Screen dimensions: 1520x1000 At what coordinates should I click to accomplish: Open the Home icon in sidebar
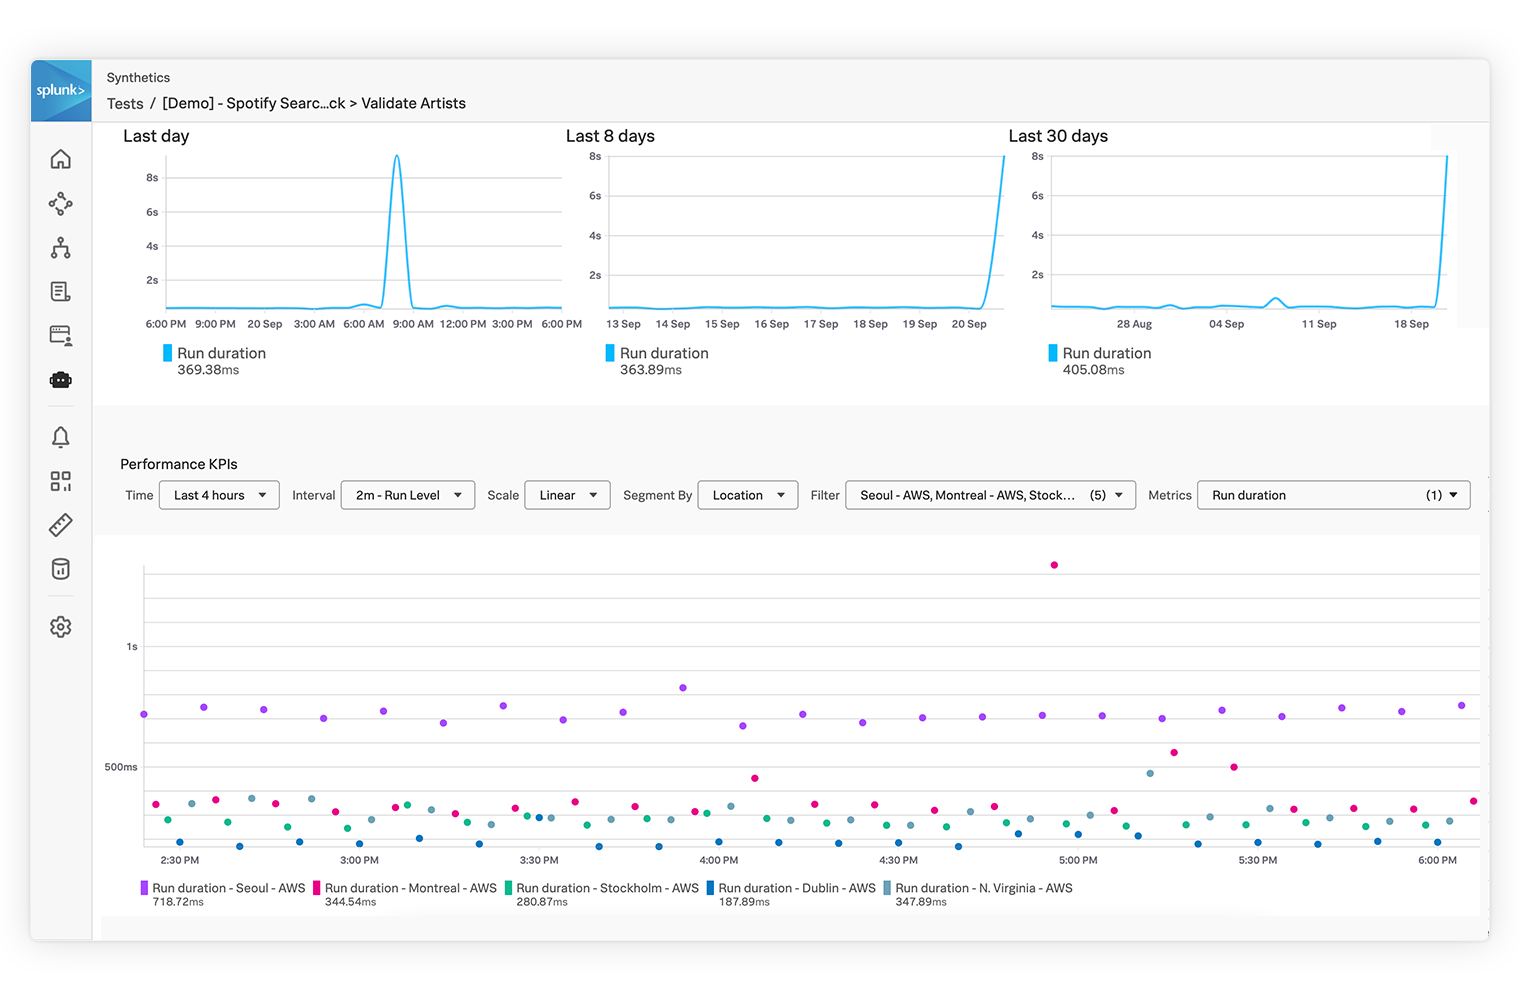[61, 159]
